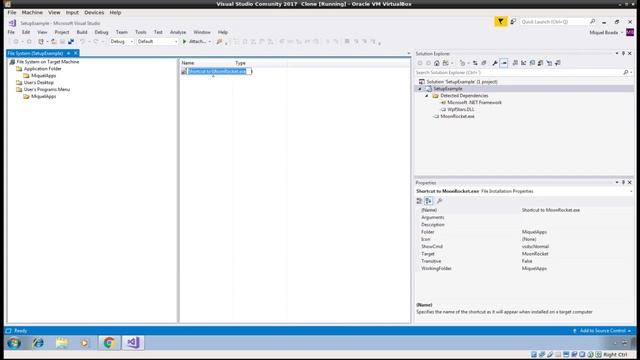This screenshot has height=360, width=640.
Task: Open the File Types Editor icon
Action: pos(532,63)
